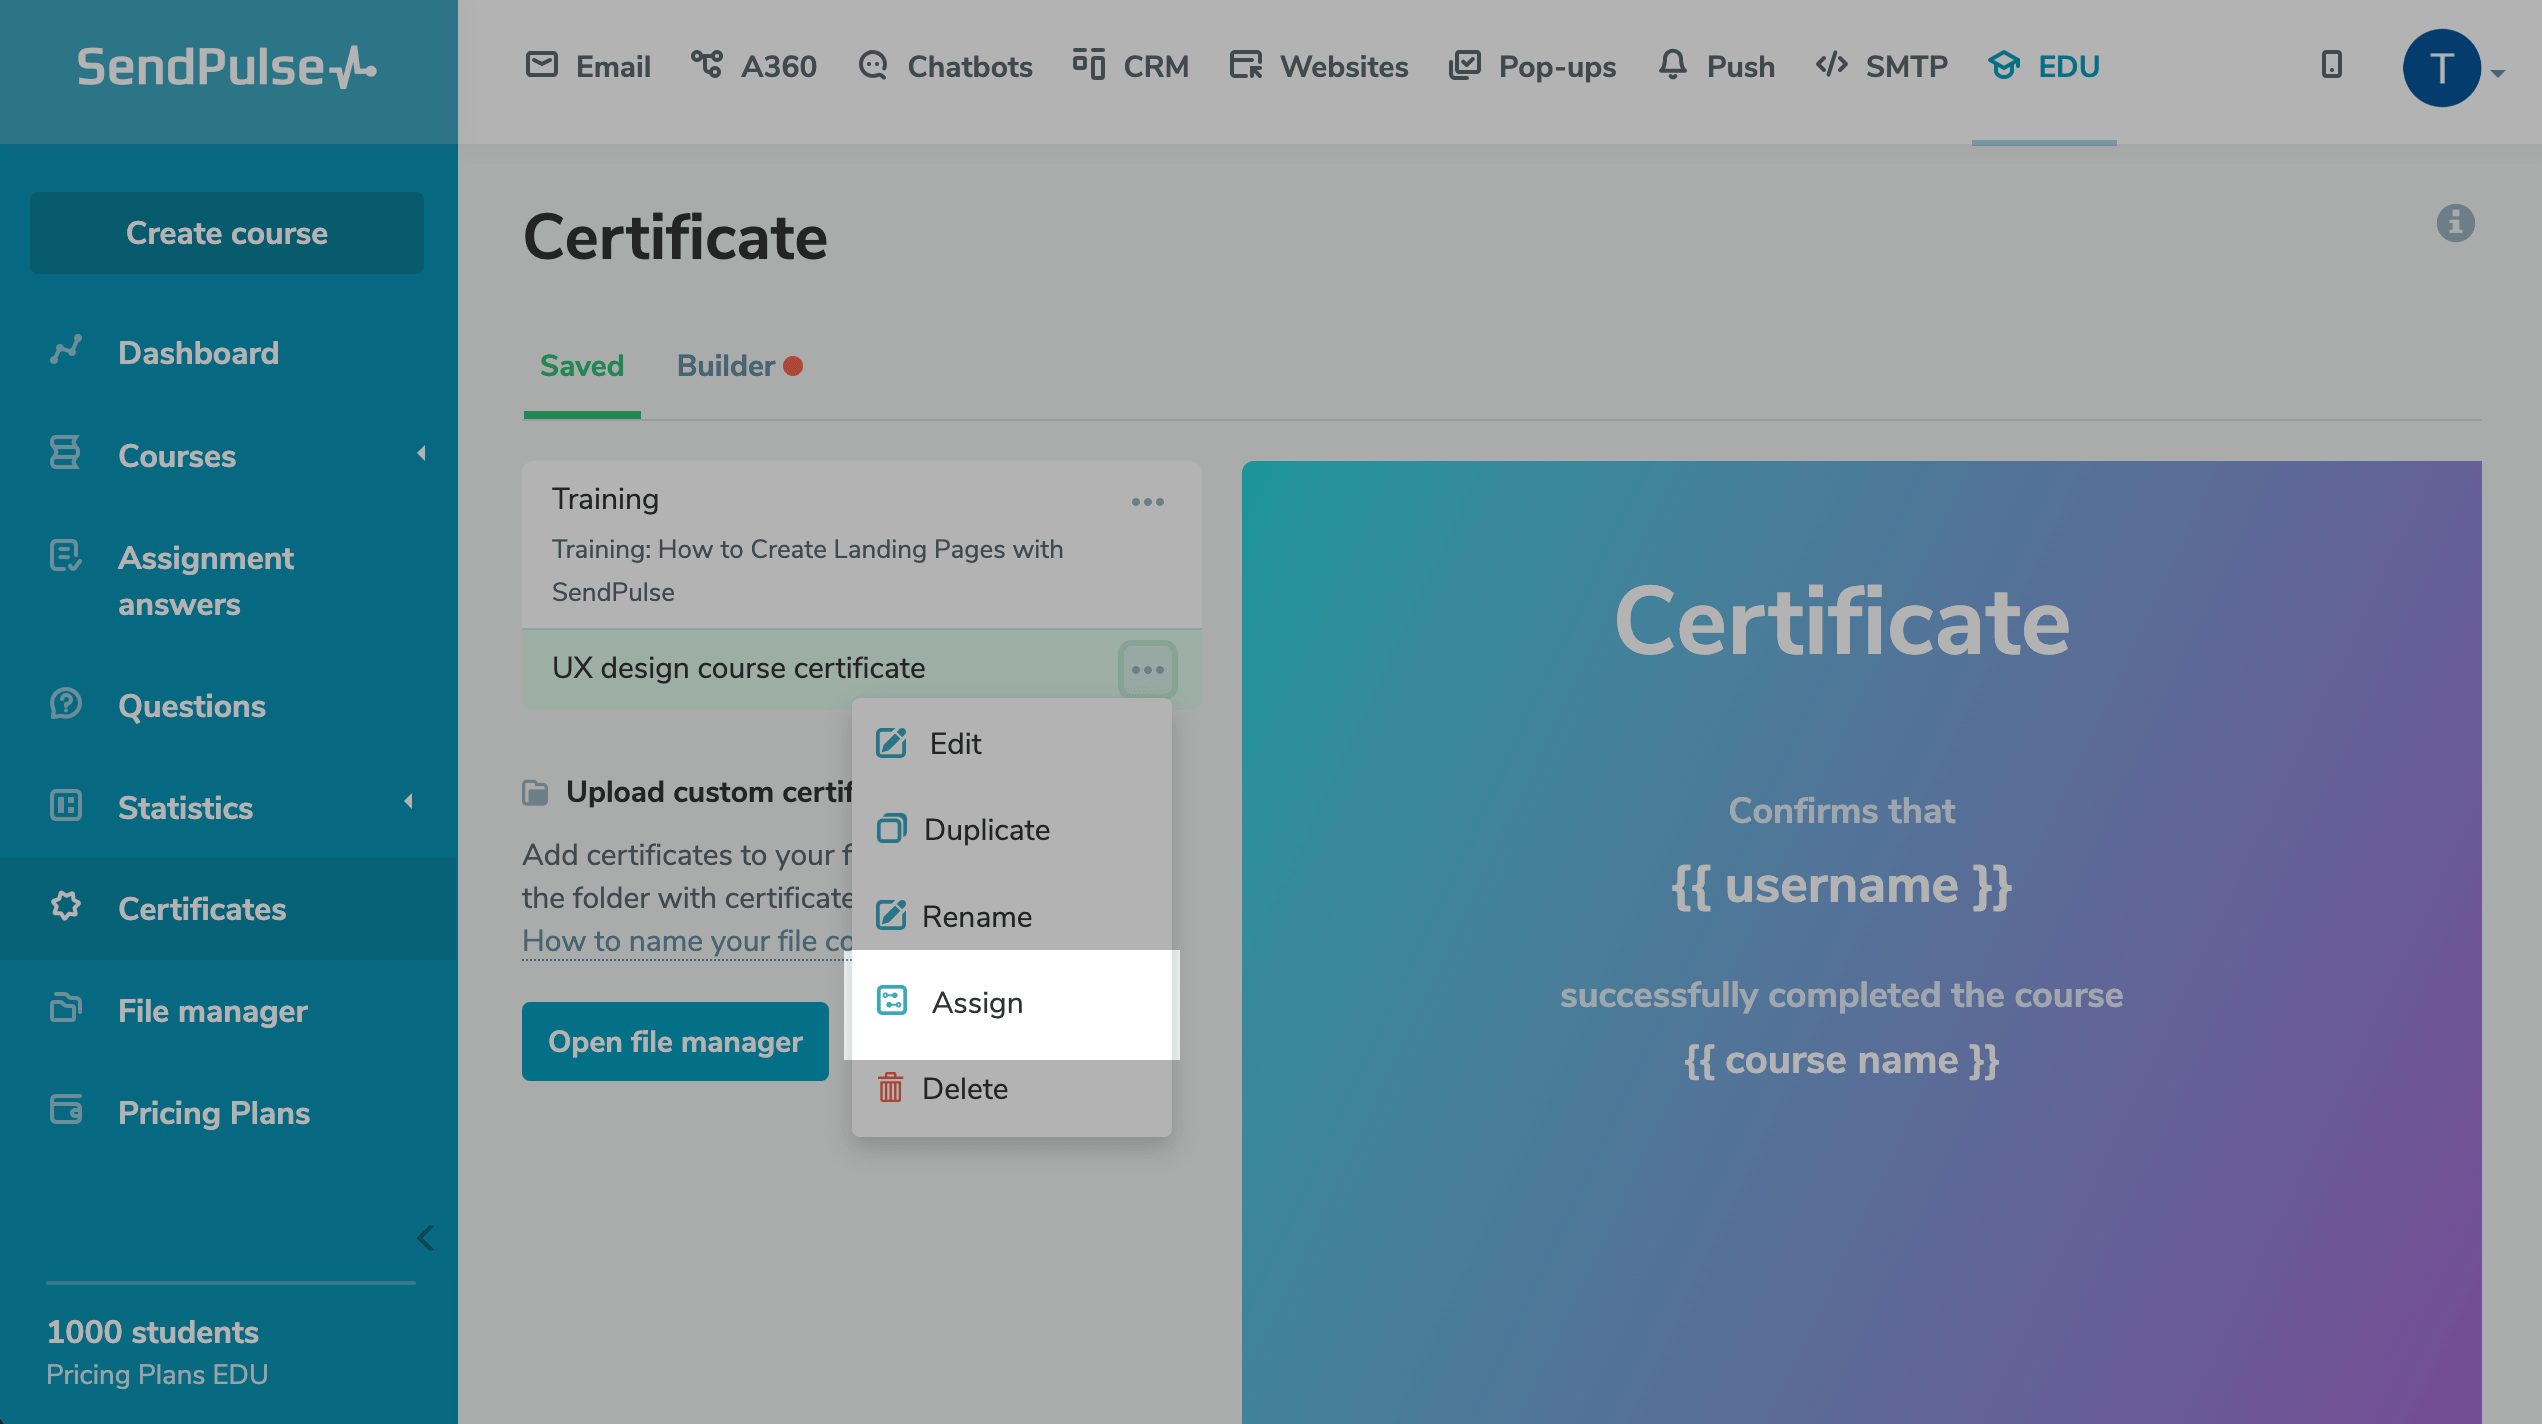This screenshot has height=1424, width=2542.
Task: Click the Duplicate copy icon in menu
Action: tap(890, 829)
